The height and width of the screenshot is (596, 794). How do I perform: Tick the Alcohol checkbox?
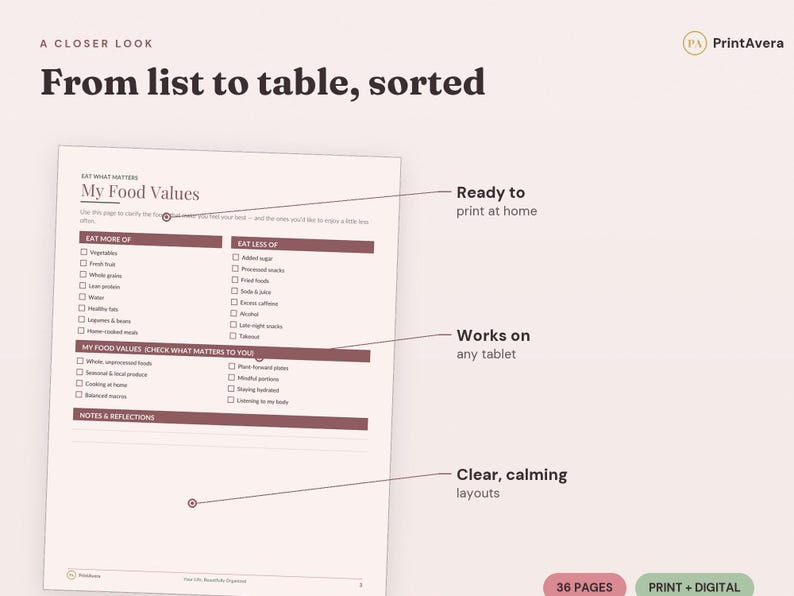point(234,313)
